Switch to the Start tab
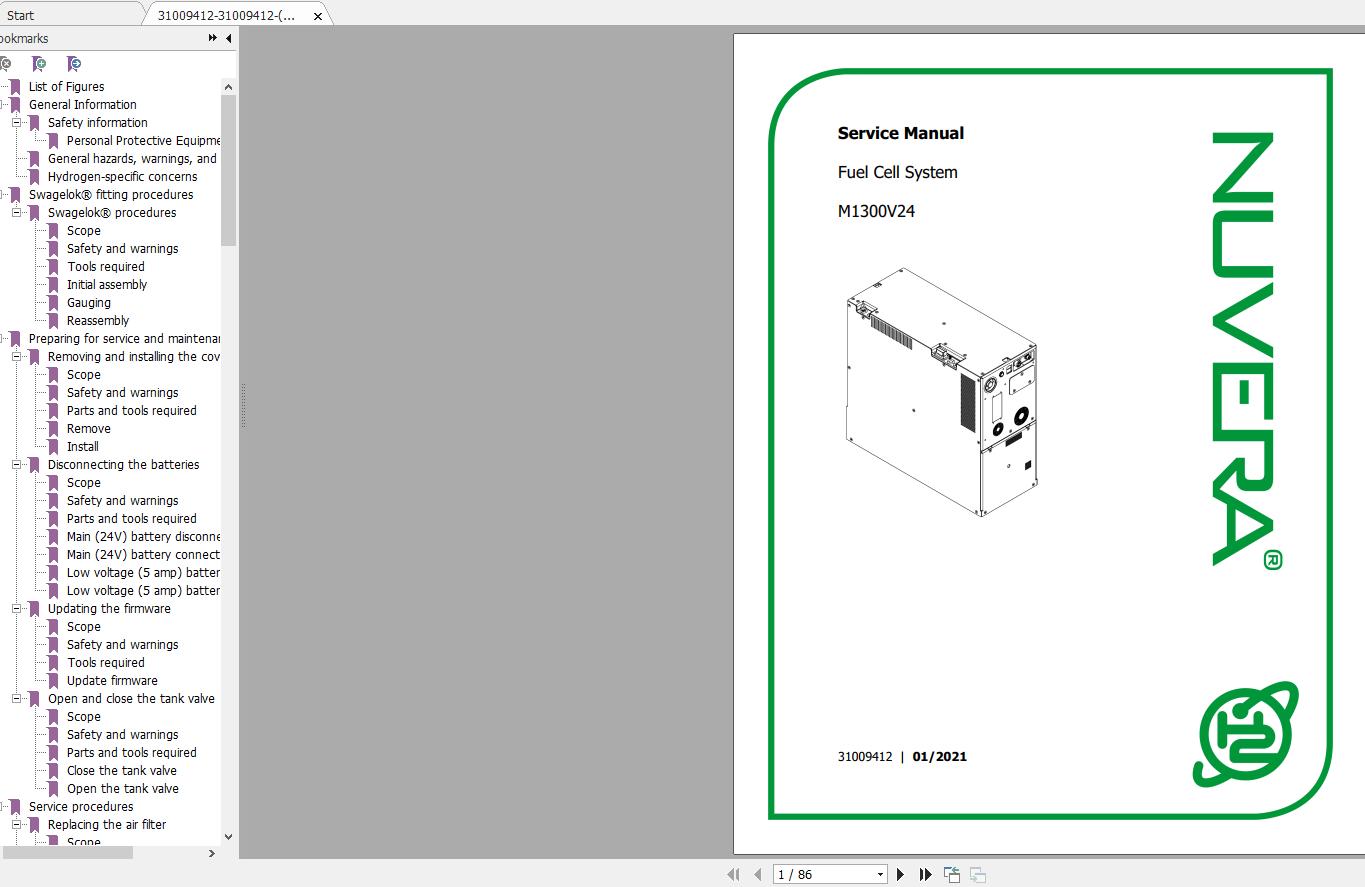The width and height of the screenshot is (1365, 887). (x=20, y=14)
